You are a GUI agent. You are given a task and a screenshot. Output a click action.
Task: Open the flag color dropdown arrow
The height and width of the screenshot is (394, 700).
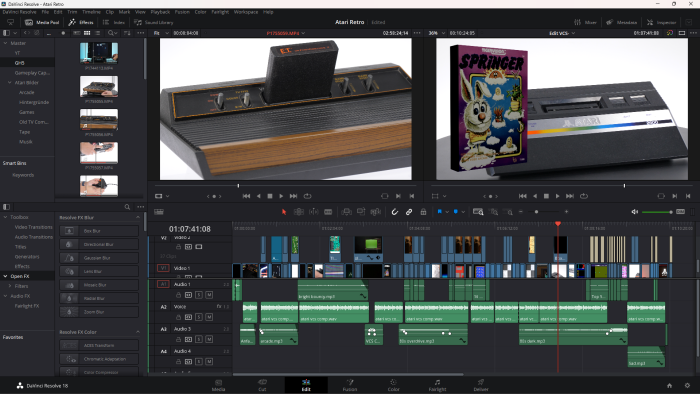[447, 212]
